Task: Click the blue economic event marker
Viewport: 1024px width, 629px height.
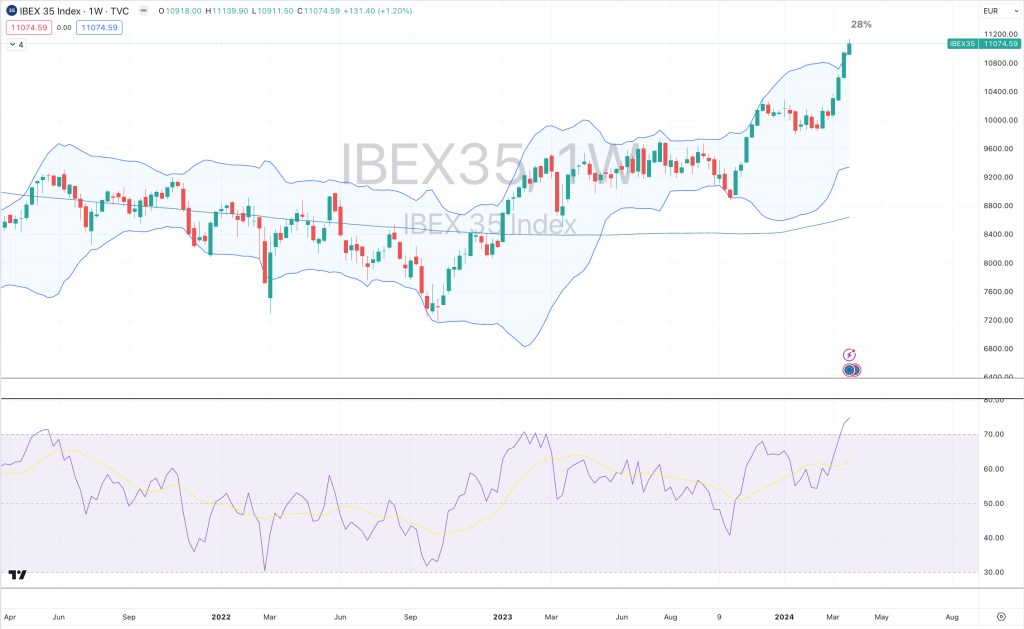Action: tap(851, 370)
